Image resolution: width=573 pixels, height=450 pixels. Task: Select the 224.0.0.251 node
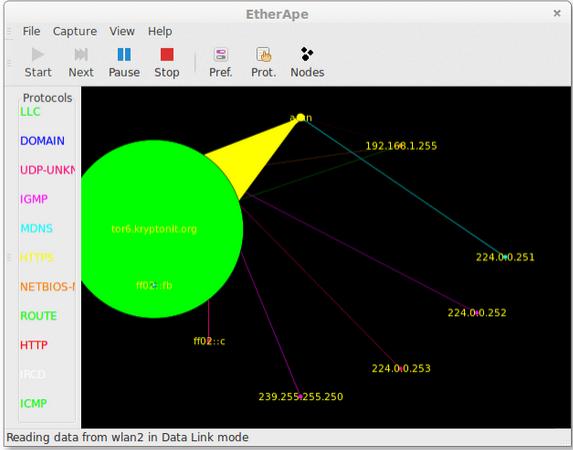coord(505,257)
